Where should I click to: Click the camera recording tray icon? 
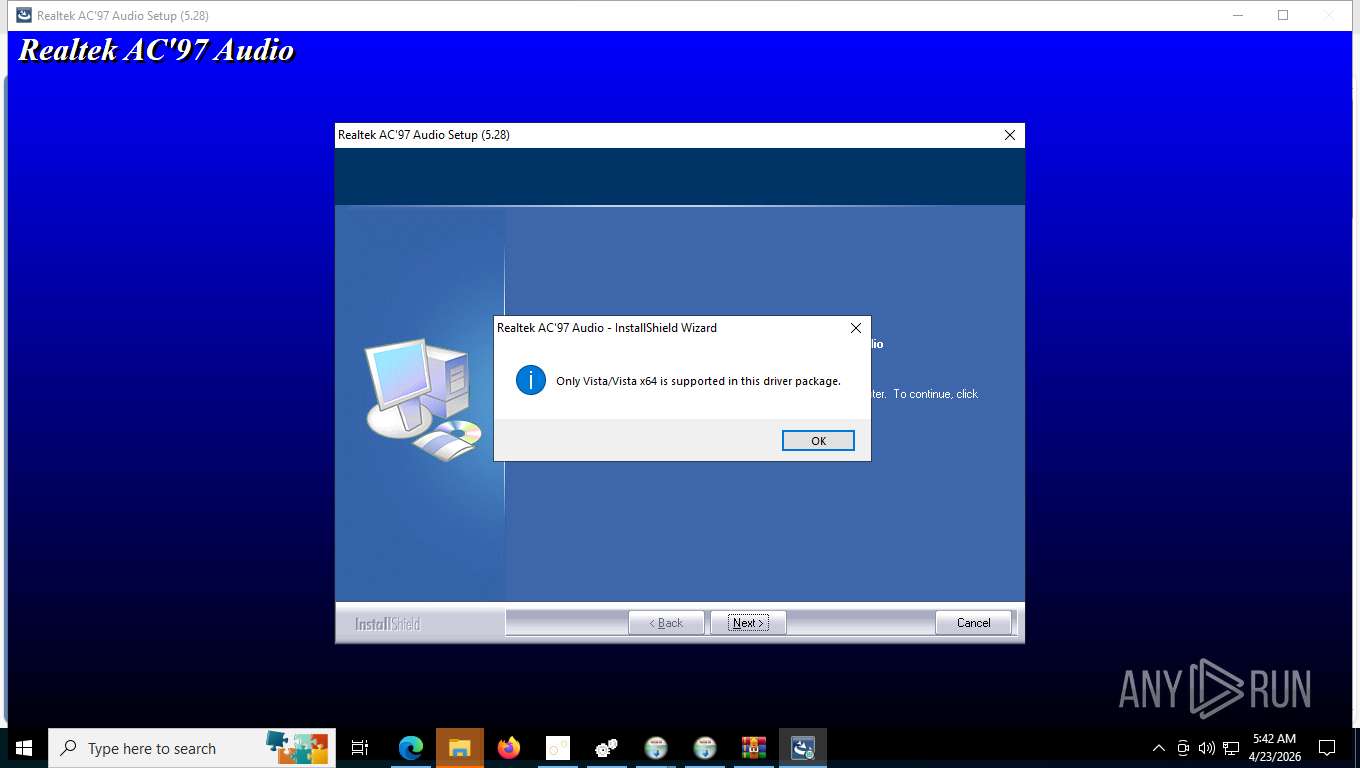click(1183, 748)
